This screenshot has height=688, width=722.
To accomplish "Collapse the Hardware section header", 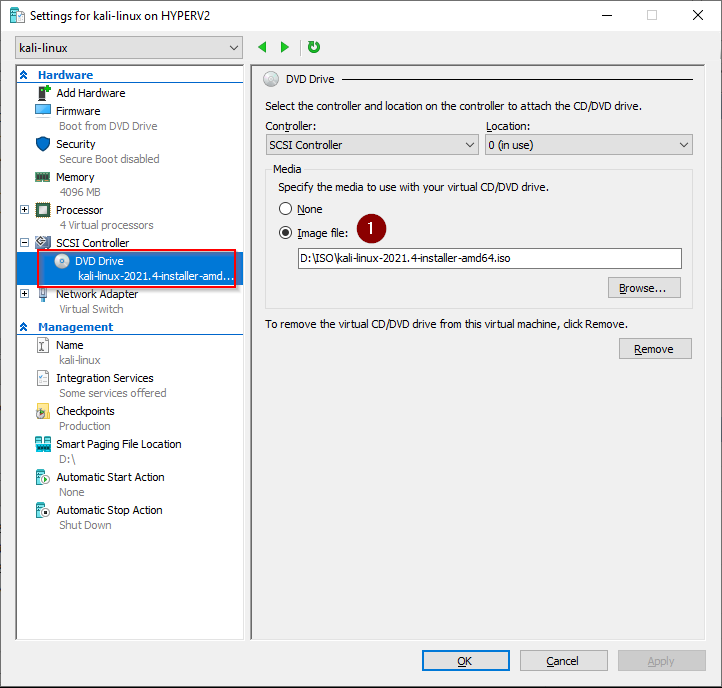I will click(x=24, y=75).
